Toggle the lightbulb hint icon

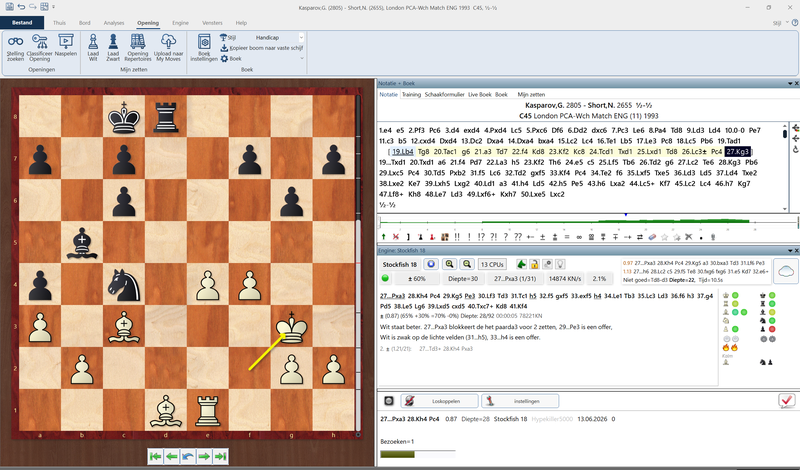tap(560, 264)
